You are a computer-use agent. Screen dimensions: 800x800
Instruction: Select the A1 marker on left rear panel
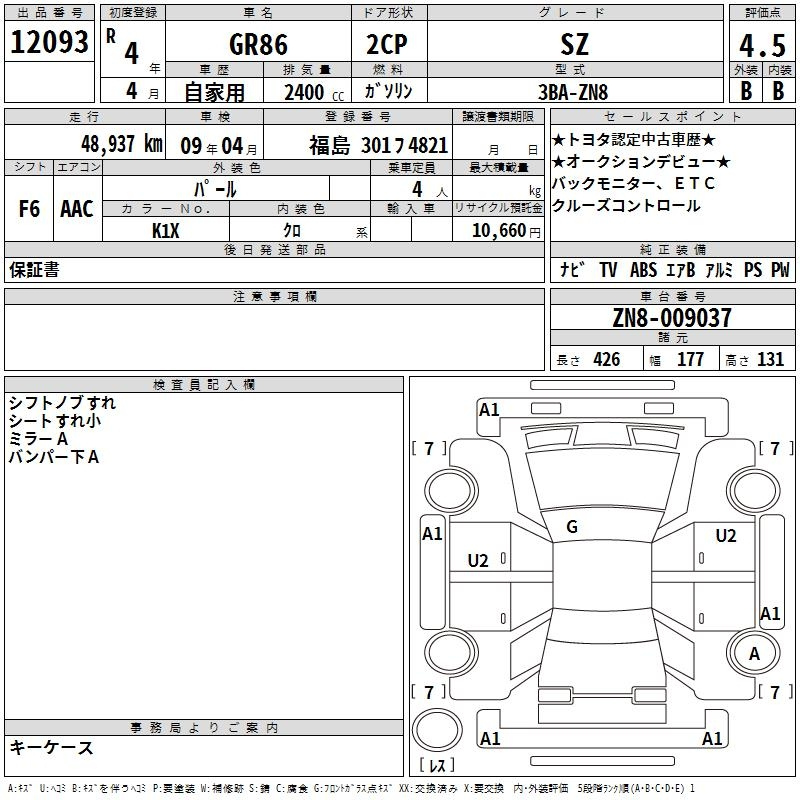pyautogui.click(x=434, y=534)
